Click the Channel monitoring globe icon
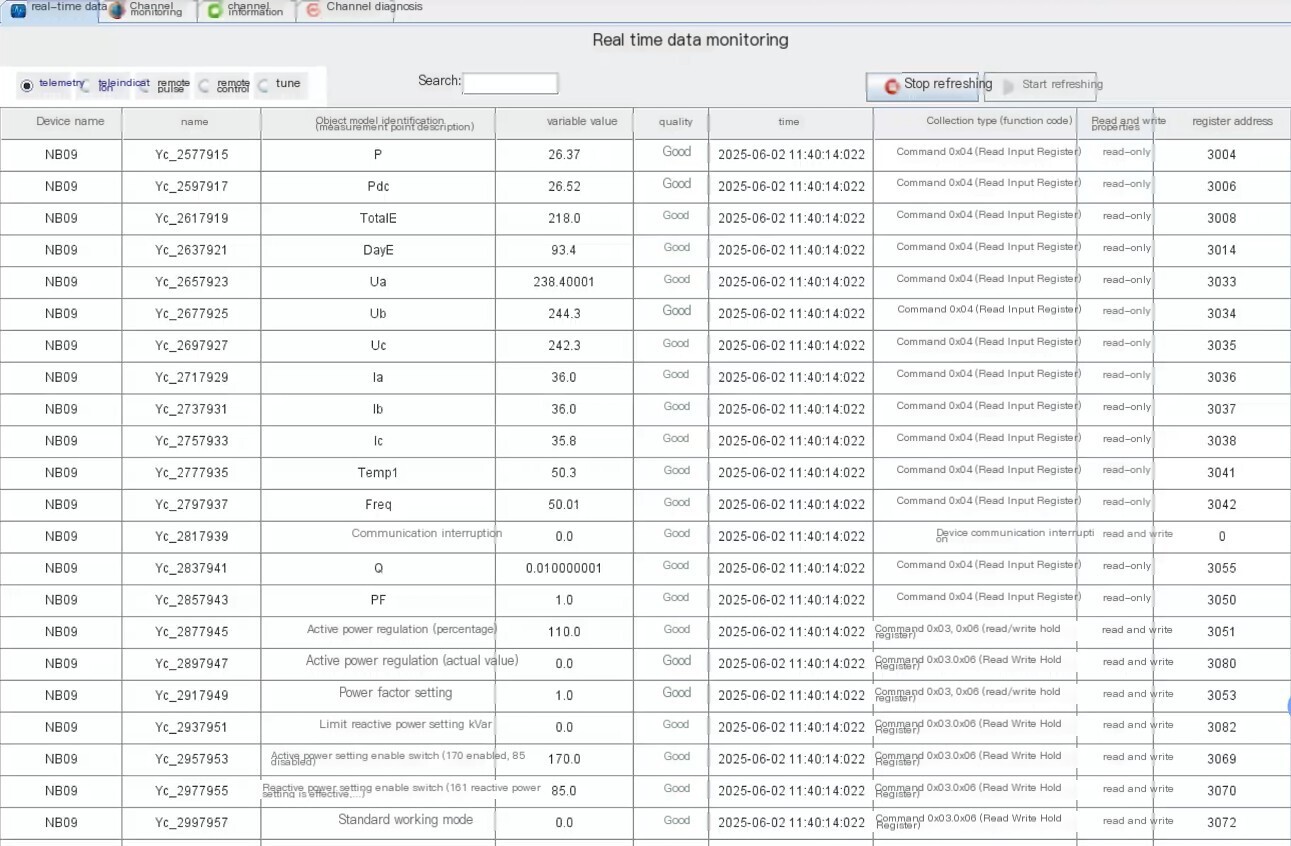The height and width of the screenshot is (846, 1291). click(x=116, y=10)
